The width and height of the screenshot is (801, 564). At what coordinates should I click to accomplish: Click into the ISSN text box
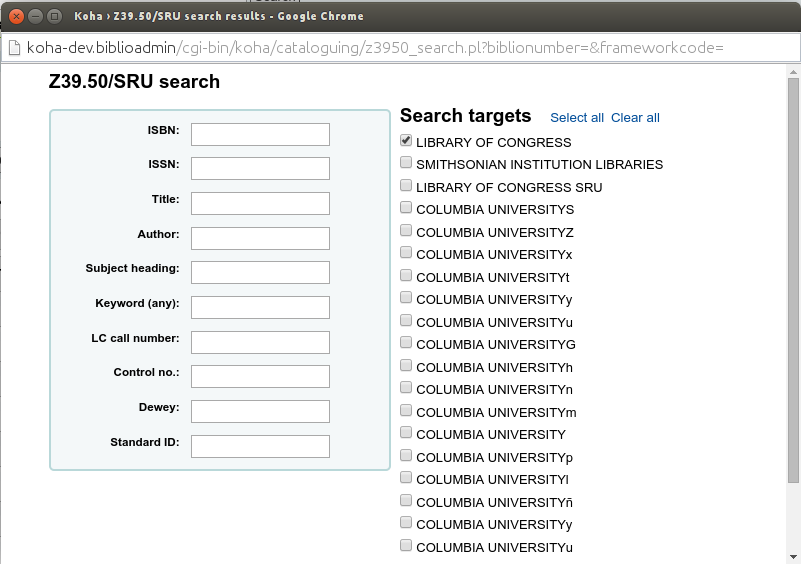tap(260, 168)
